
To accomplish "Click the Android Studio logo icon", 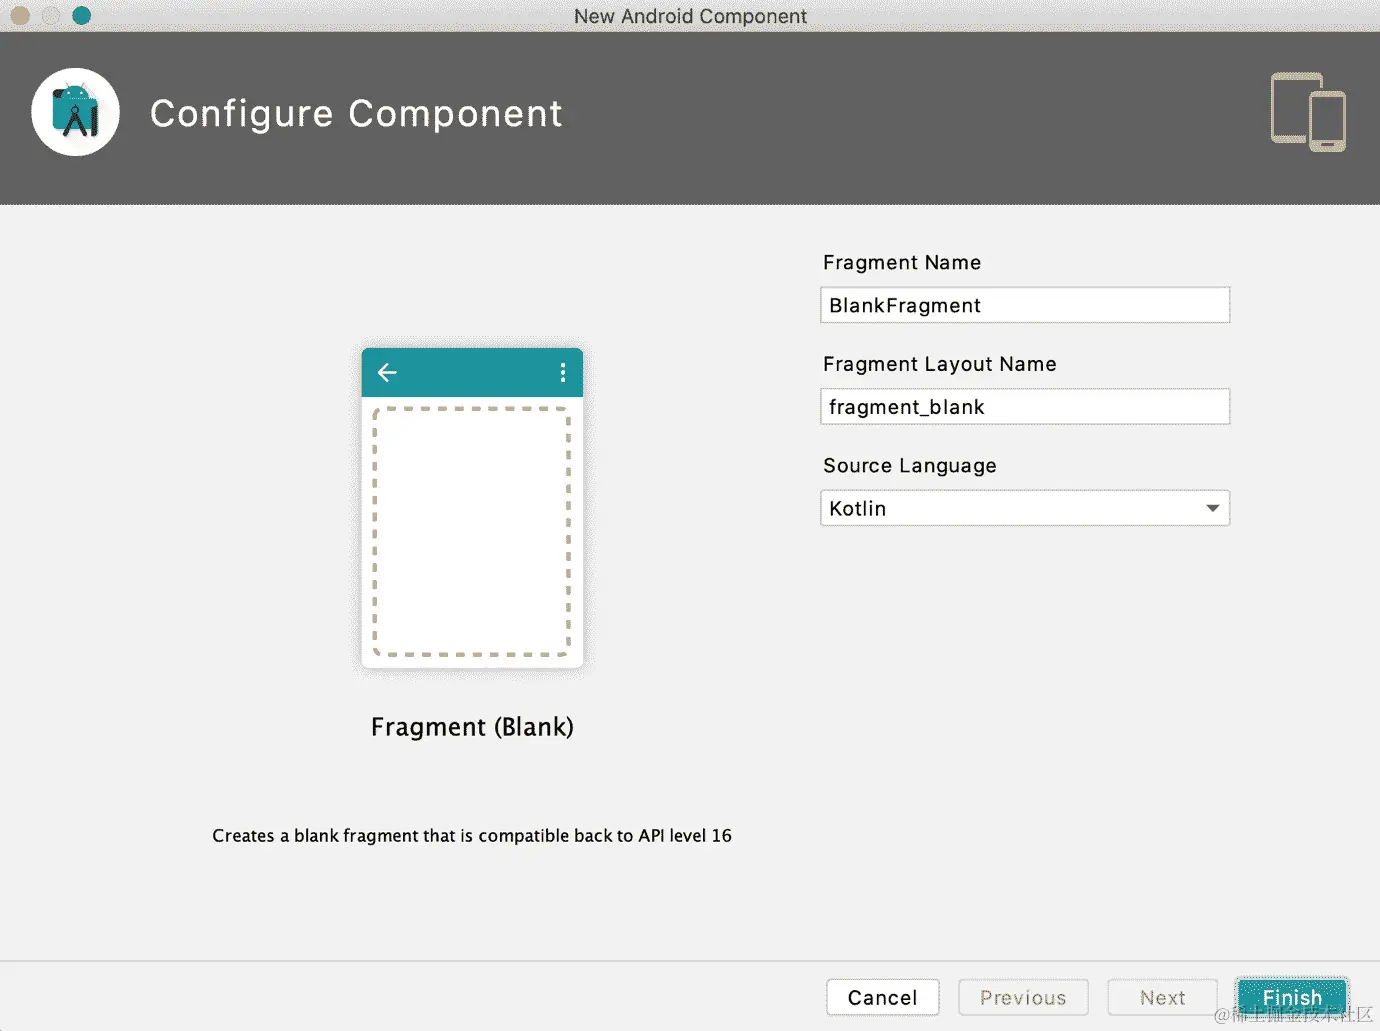I will [76, 112].
